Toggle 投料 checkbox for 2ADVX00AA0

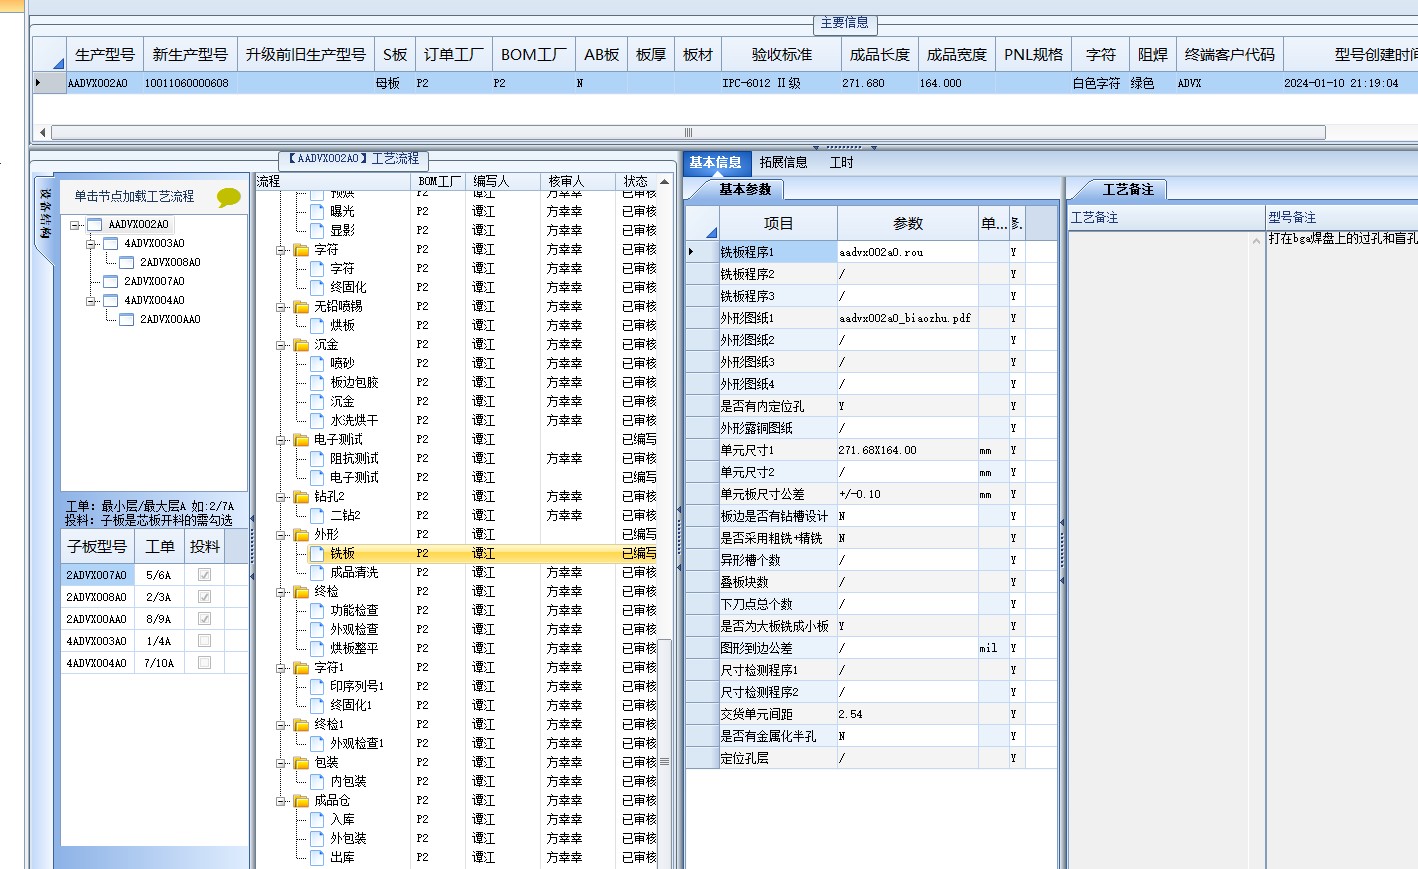pyautogui.click(x=204, y=619)
